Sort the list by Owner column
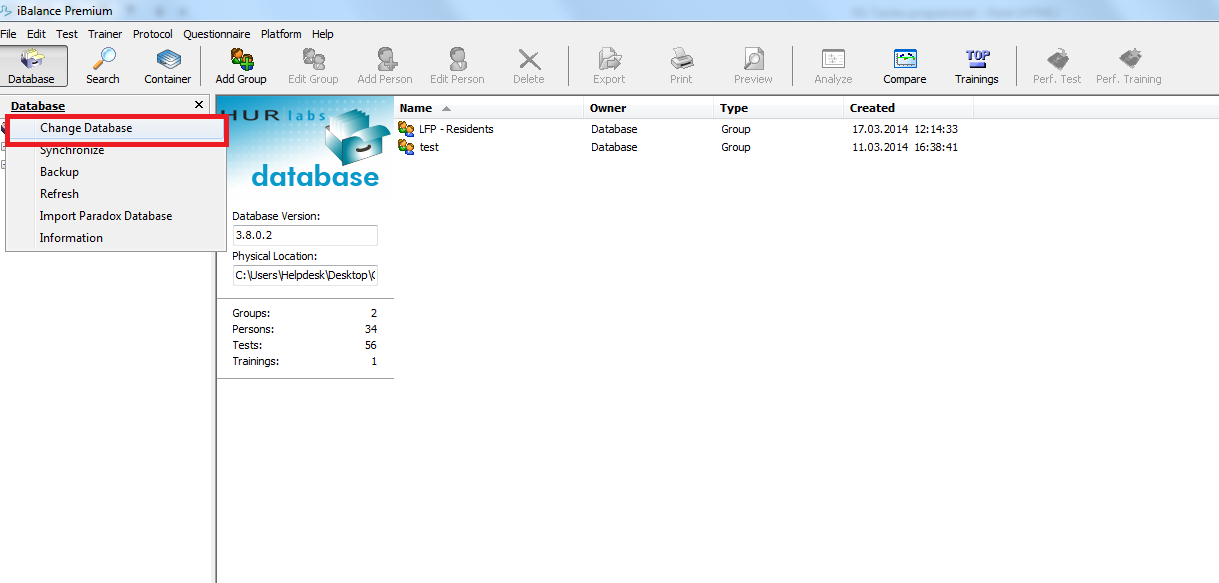This screenshot has width=1219, height=583. (x=650, y=108)
